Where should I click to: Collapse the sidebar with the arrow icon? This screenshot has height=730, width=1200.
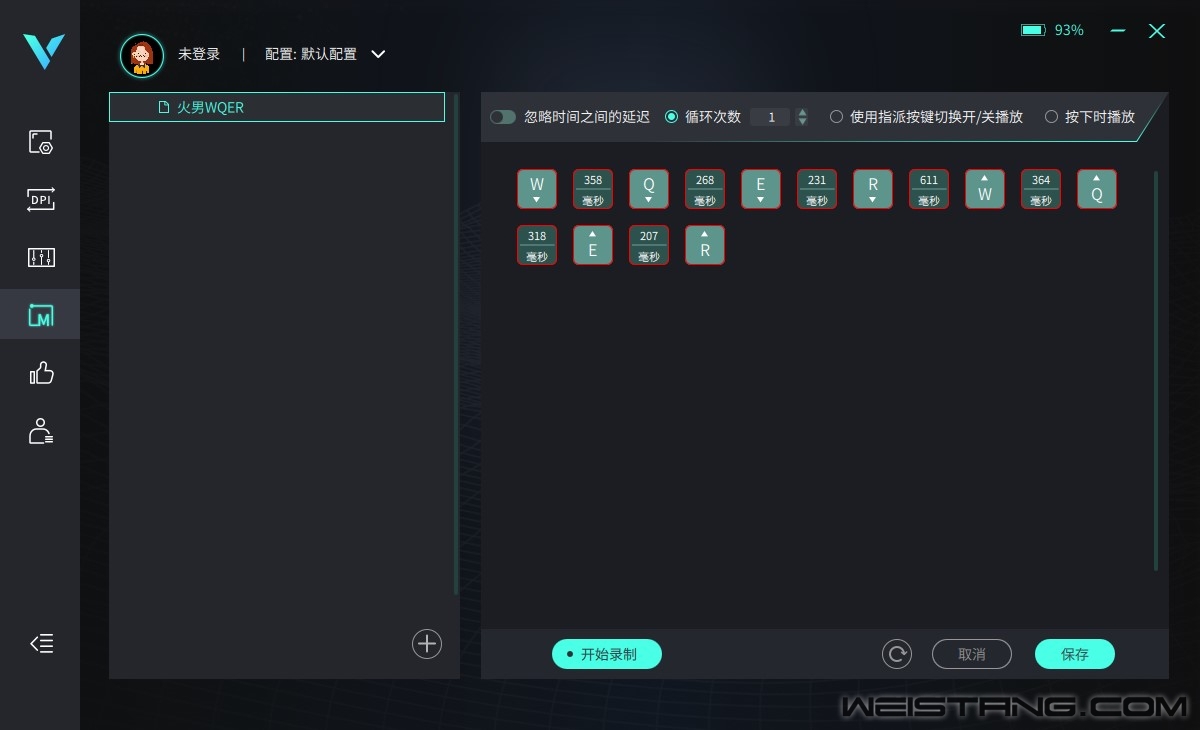click(41, 644)
